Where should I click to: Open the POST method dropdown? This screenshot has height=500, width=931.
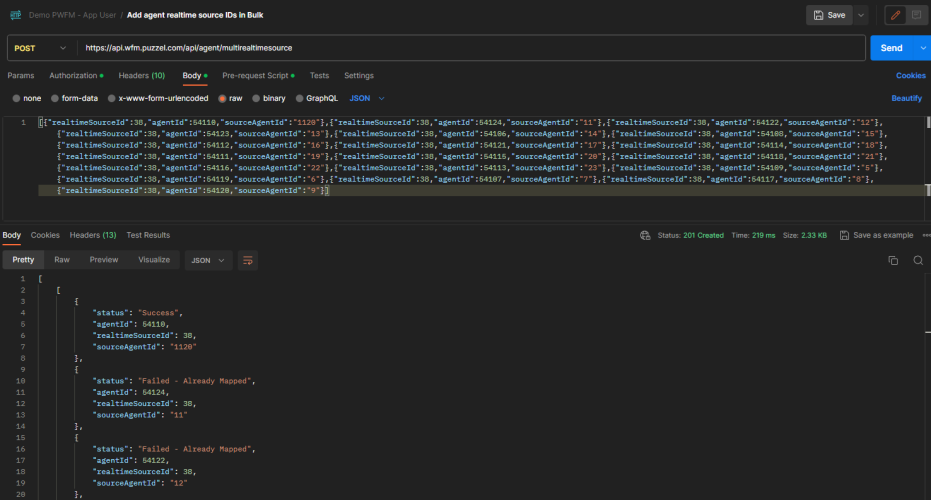click(x=41, y=47)
